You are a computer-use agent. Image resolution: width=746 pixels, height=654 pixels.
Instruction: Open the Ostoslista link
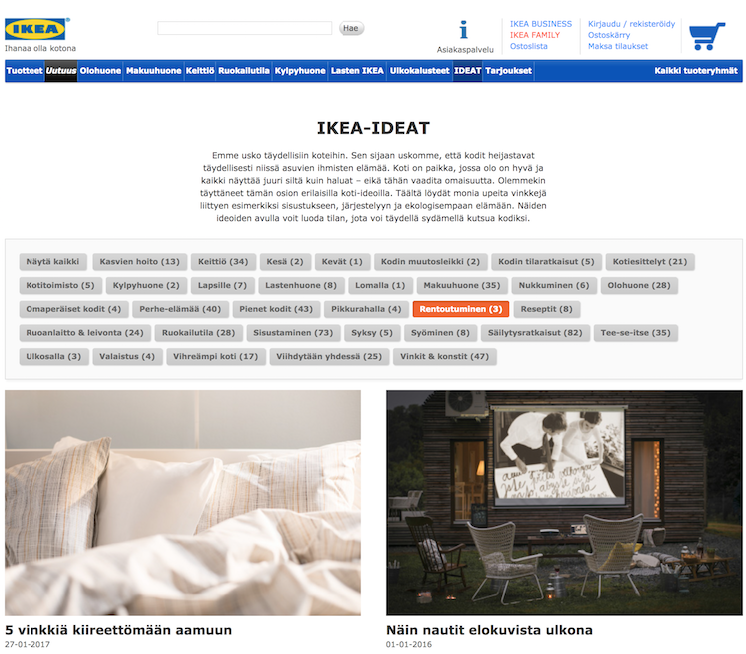click(529, 46)
